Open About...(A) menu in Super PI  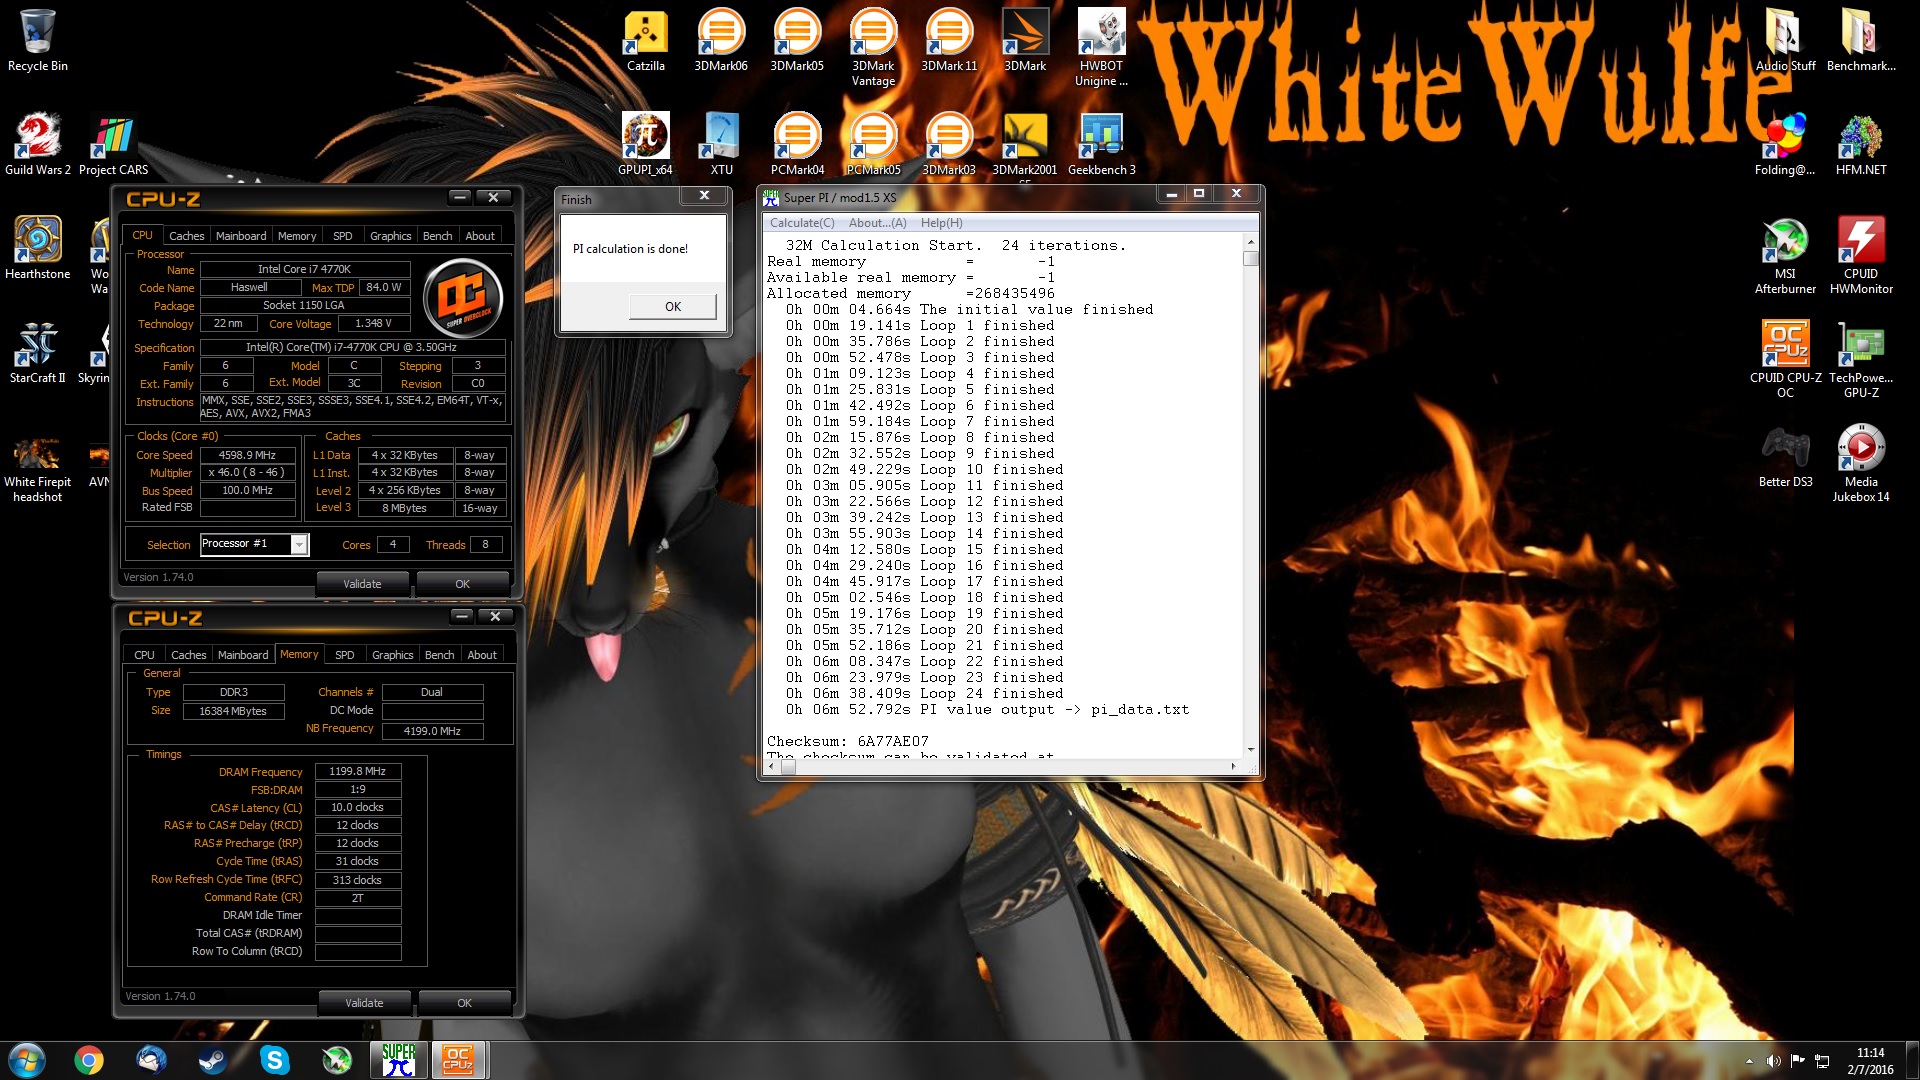click(x=877, y=223)
